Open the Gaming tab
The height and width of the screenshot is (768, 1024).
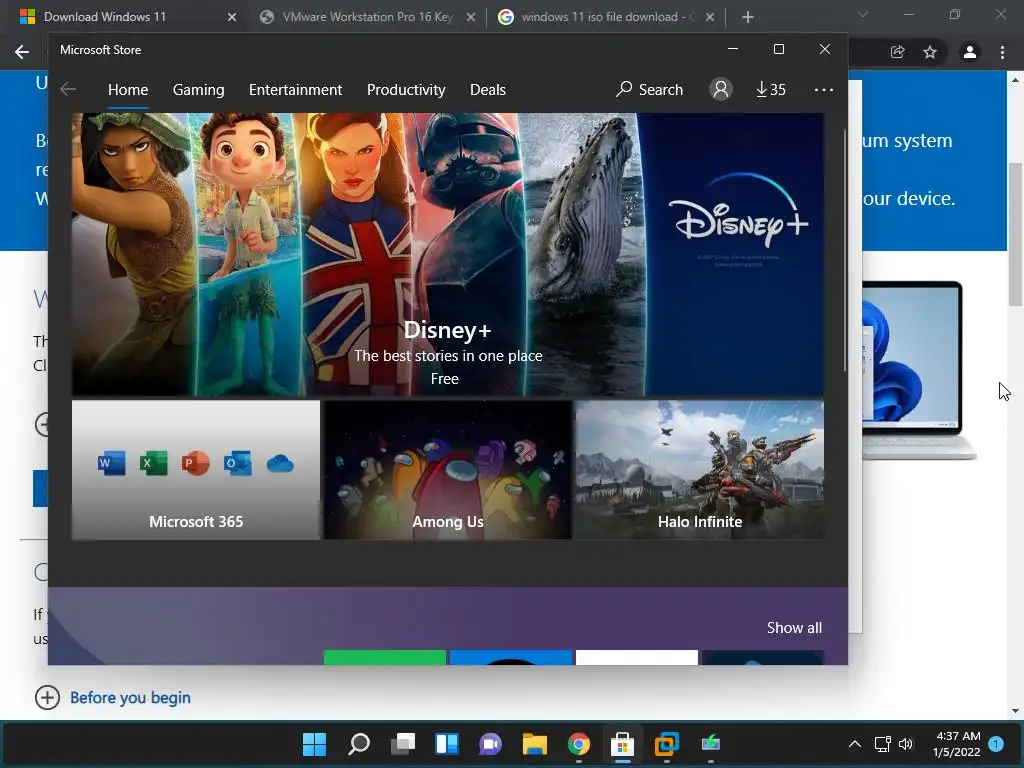point(199,89)
